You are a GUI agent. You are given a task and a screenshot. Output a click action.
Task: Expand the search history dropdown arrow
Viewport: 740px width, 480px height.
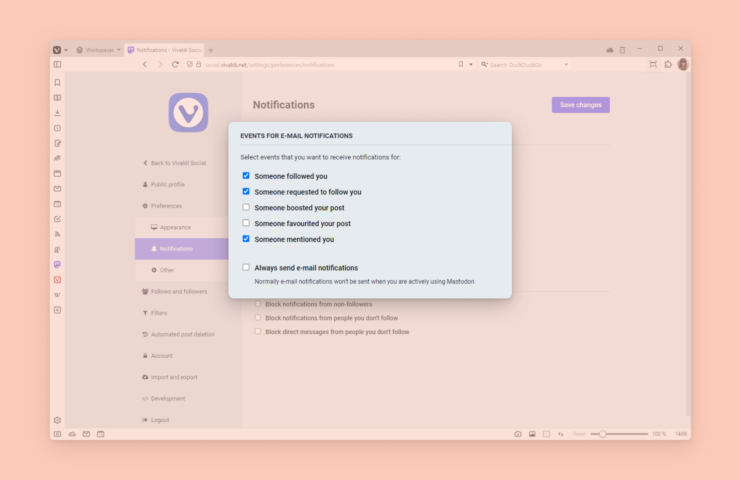[x=566, y=65]
